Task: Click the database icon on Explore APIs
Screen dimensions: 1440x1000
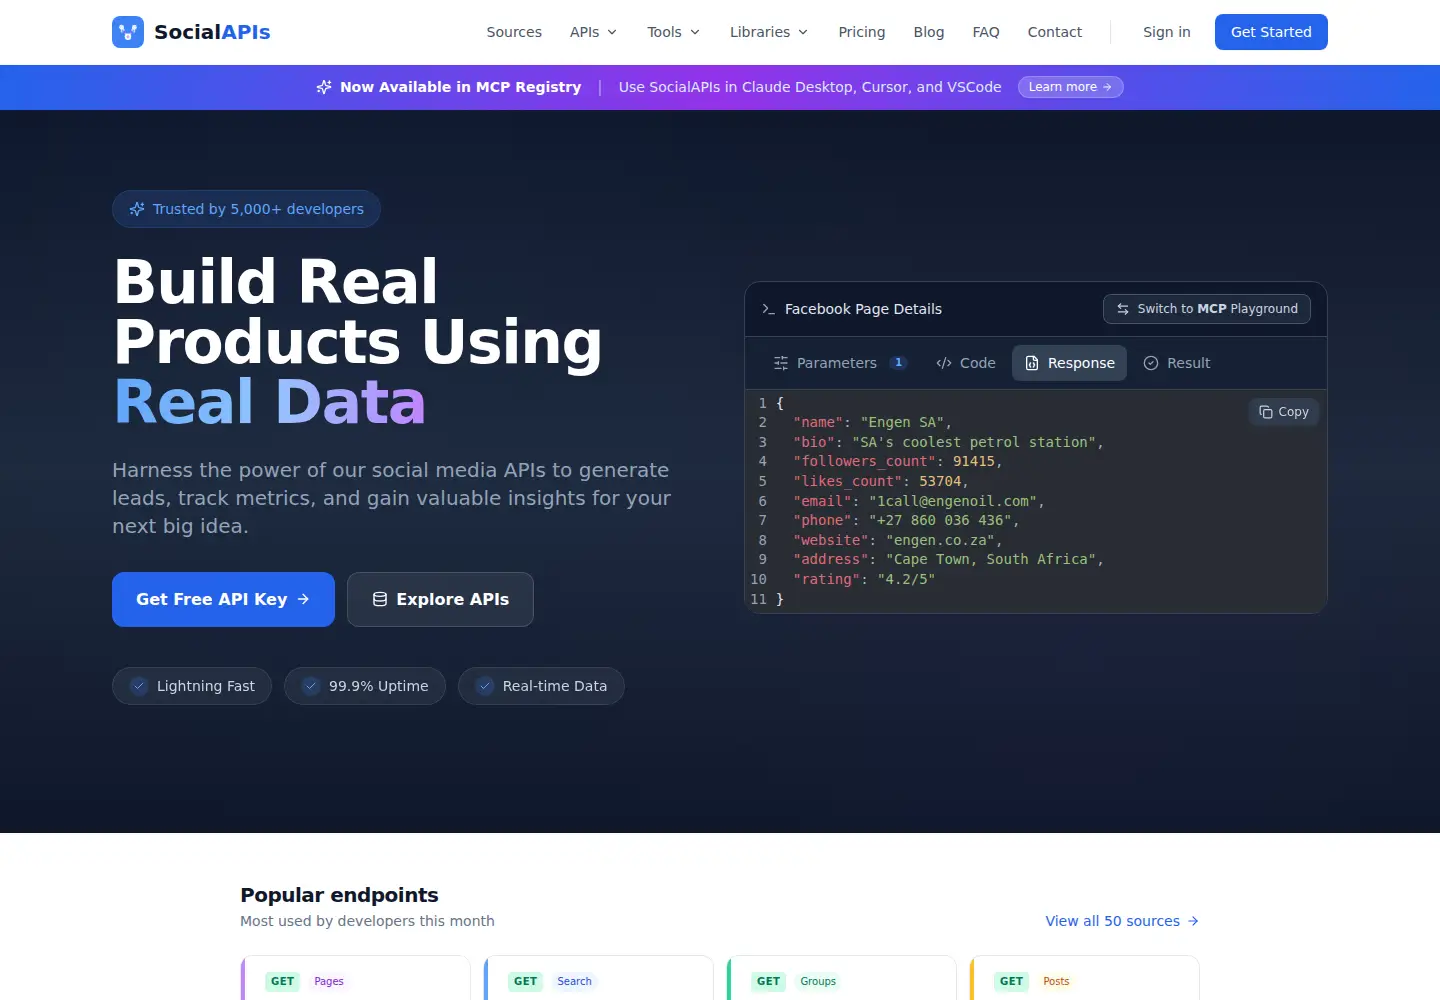Action: 380,599
